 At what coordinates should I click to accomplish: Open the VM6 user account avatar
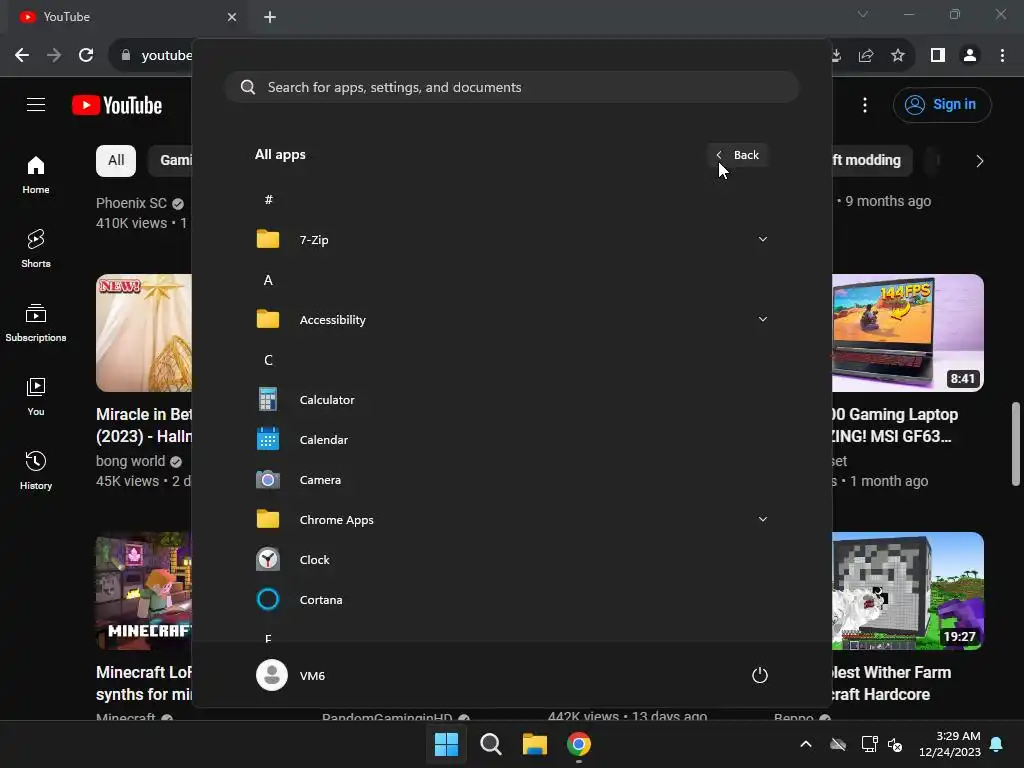[272, 675]
